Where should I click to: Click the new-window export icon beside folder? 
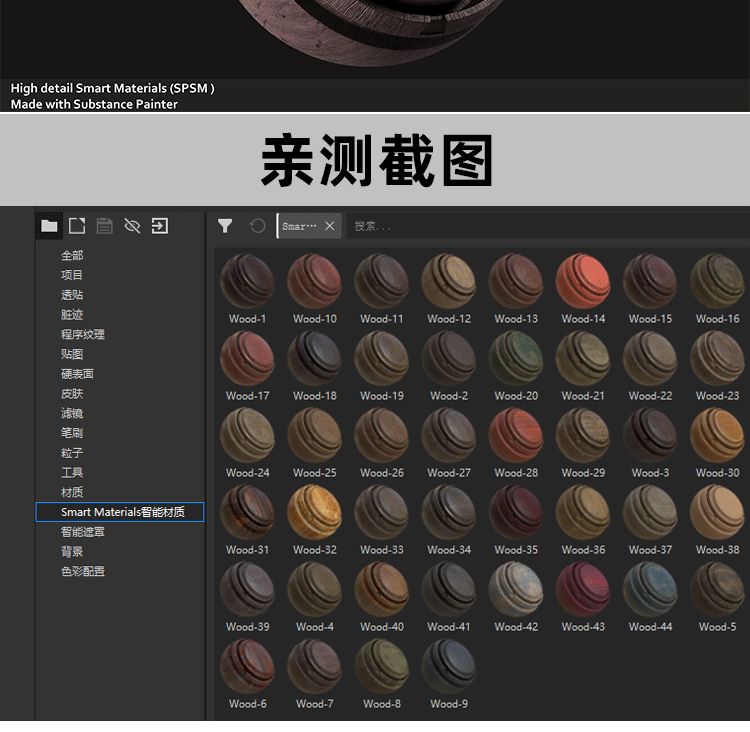tap(77, 226)
